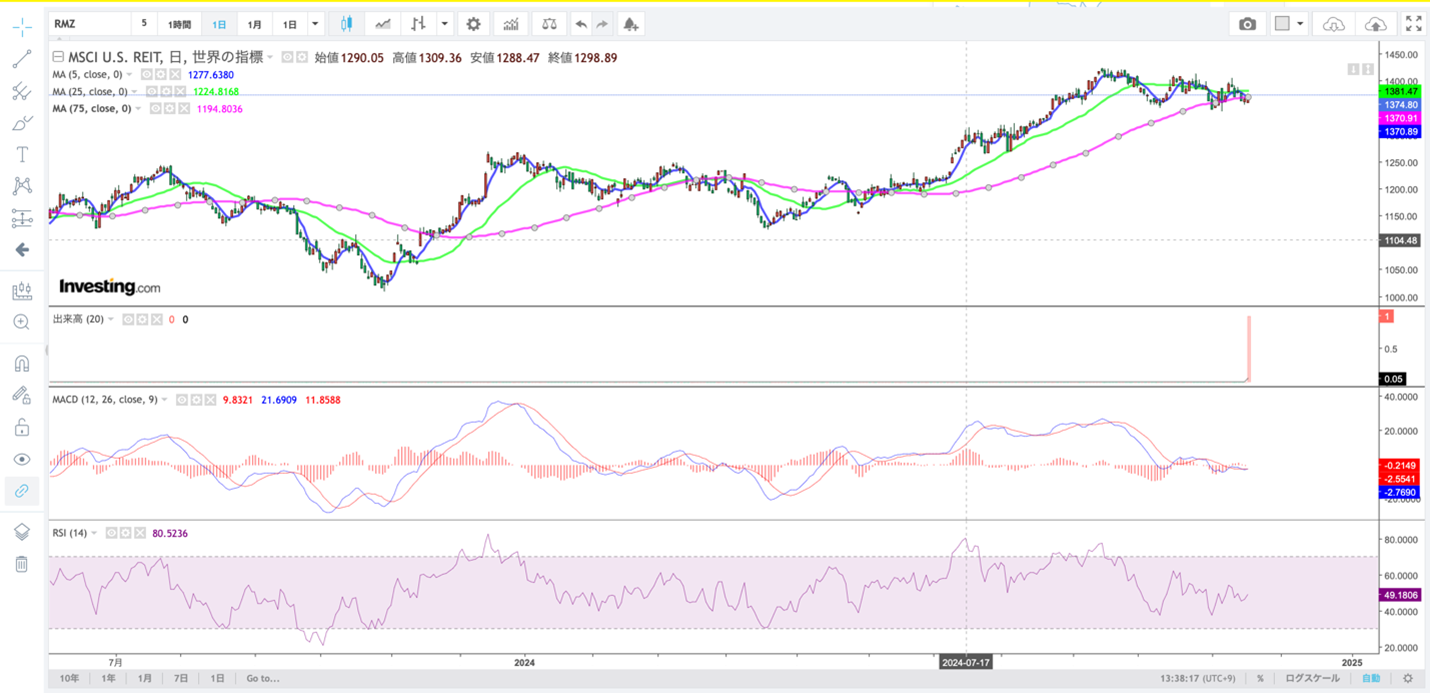Open the chart layout square dropdown

[x=1289, y=24]
